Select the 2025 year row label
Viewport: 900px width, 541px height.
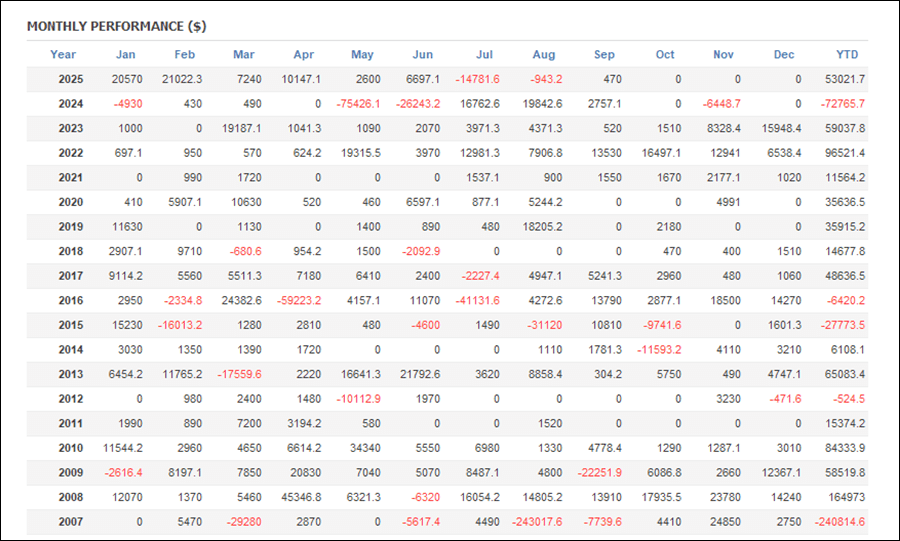[x=71, y=79]
